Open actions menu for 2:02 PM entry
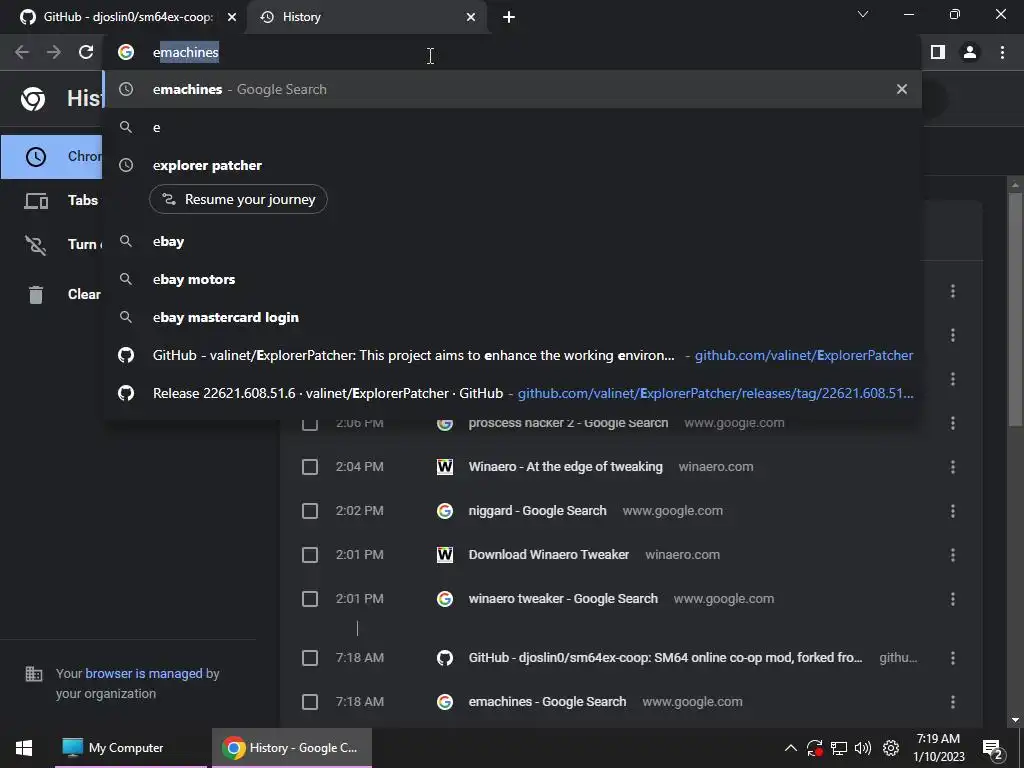 953,511
